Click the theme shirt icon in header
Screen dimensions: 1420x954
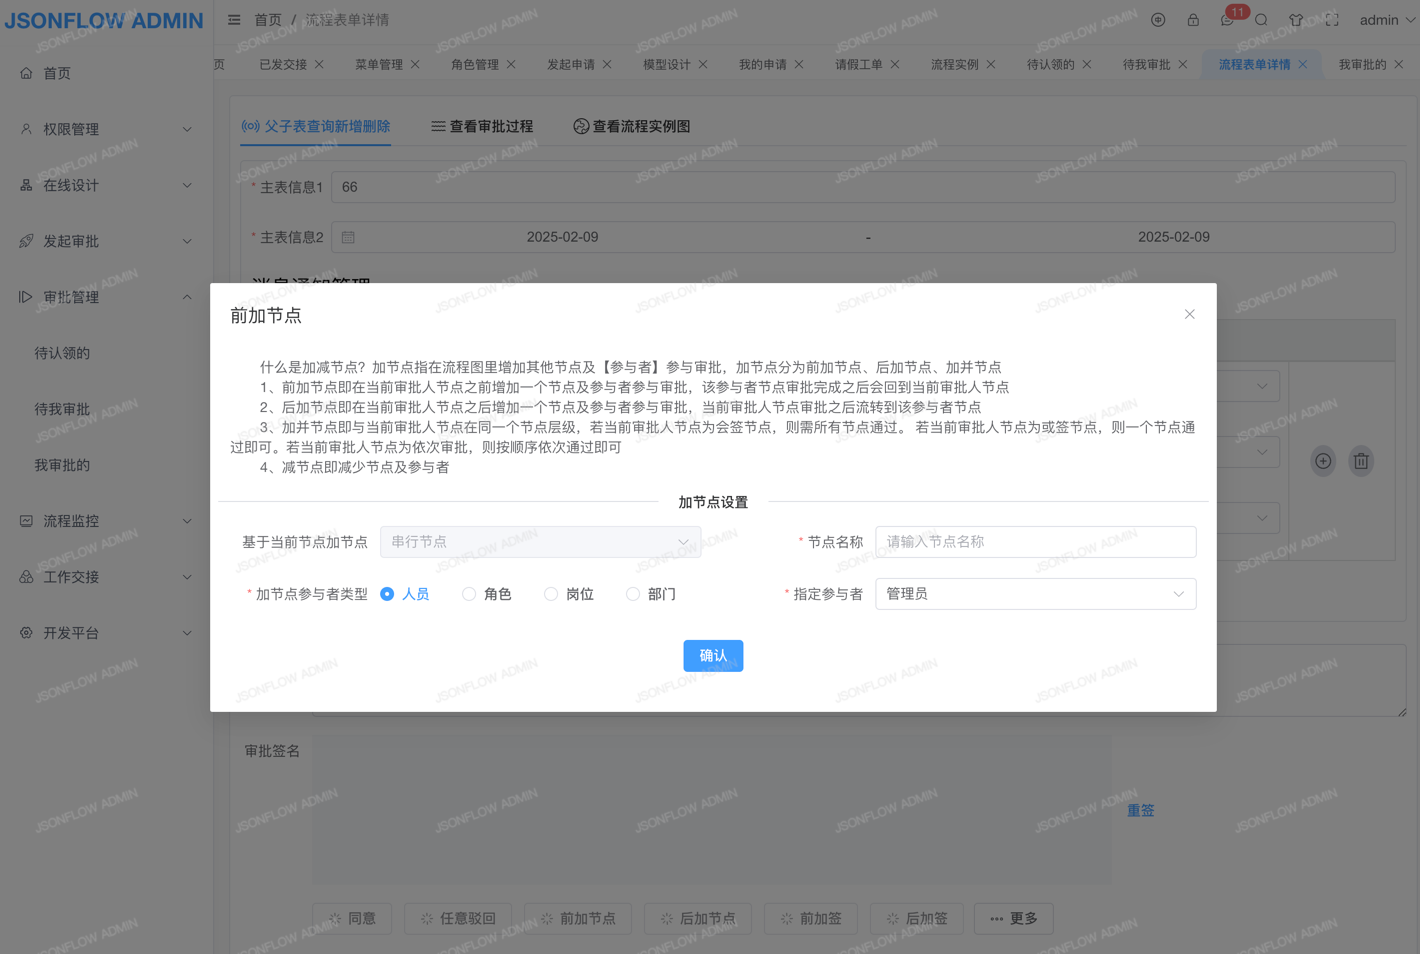pos(1296,20)
